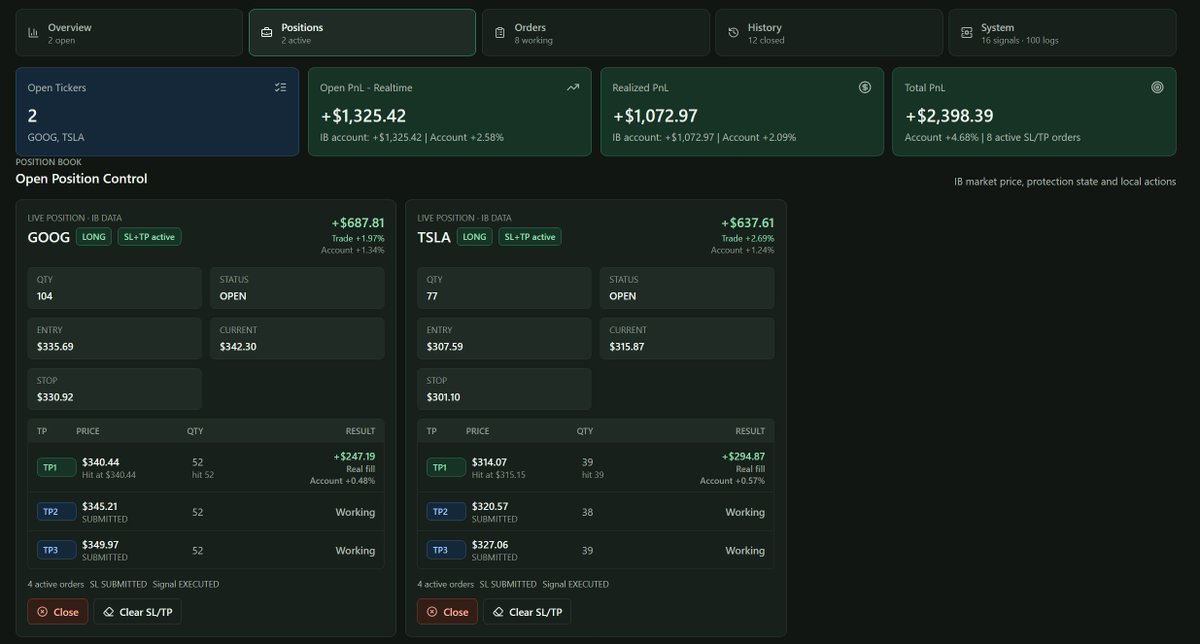Click the Orders tab clipboard icon
1200x644 pixels.
[500, 33]
